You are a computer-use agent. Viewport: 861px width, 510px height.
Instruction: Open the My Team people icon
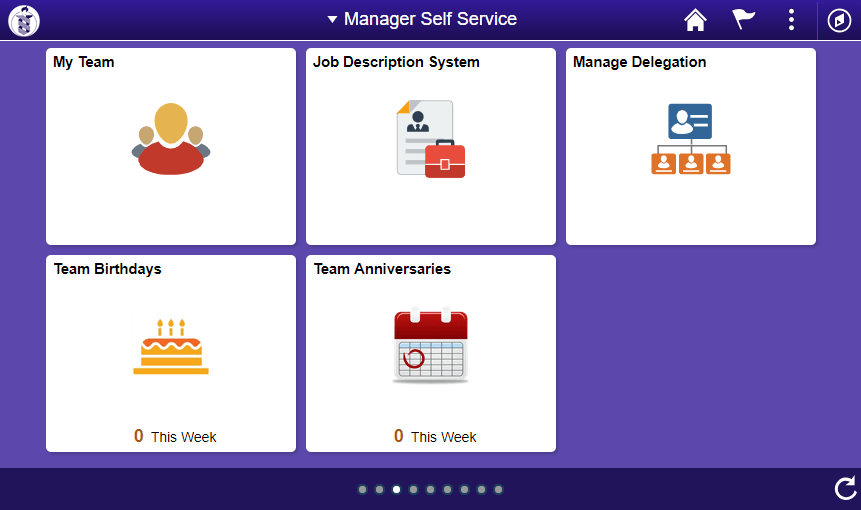click(171, 139)
